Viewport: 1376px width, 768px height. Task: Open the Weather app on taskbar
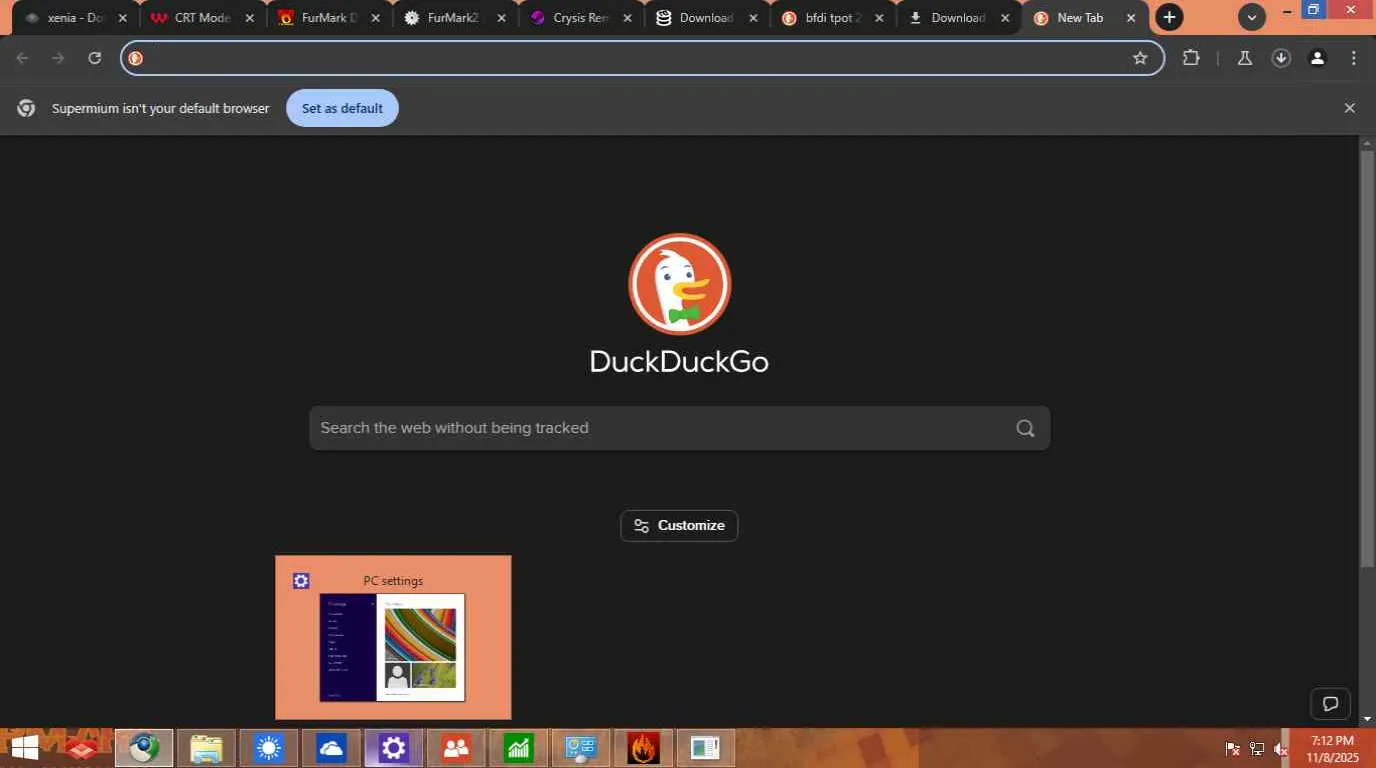point(268,748)
